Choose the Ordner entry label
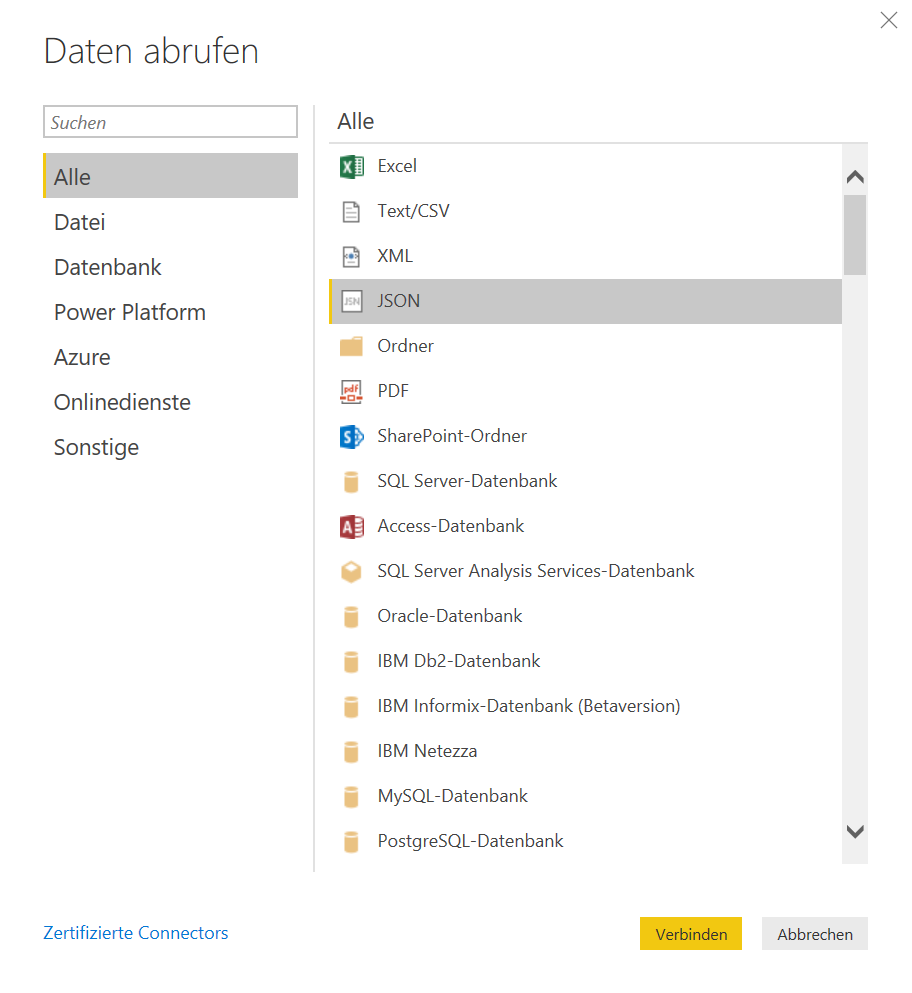This screenshot has width=912, height=993. click(405, 346)
